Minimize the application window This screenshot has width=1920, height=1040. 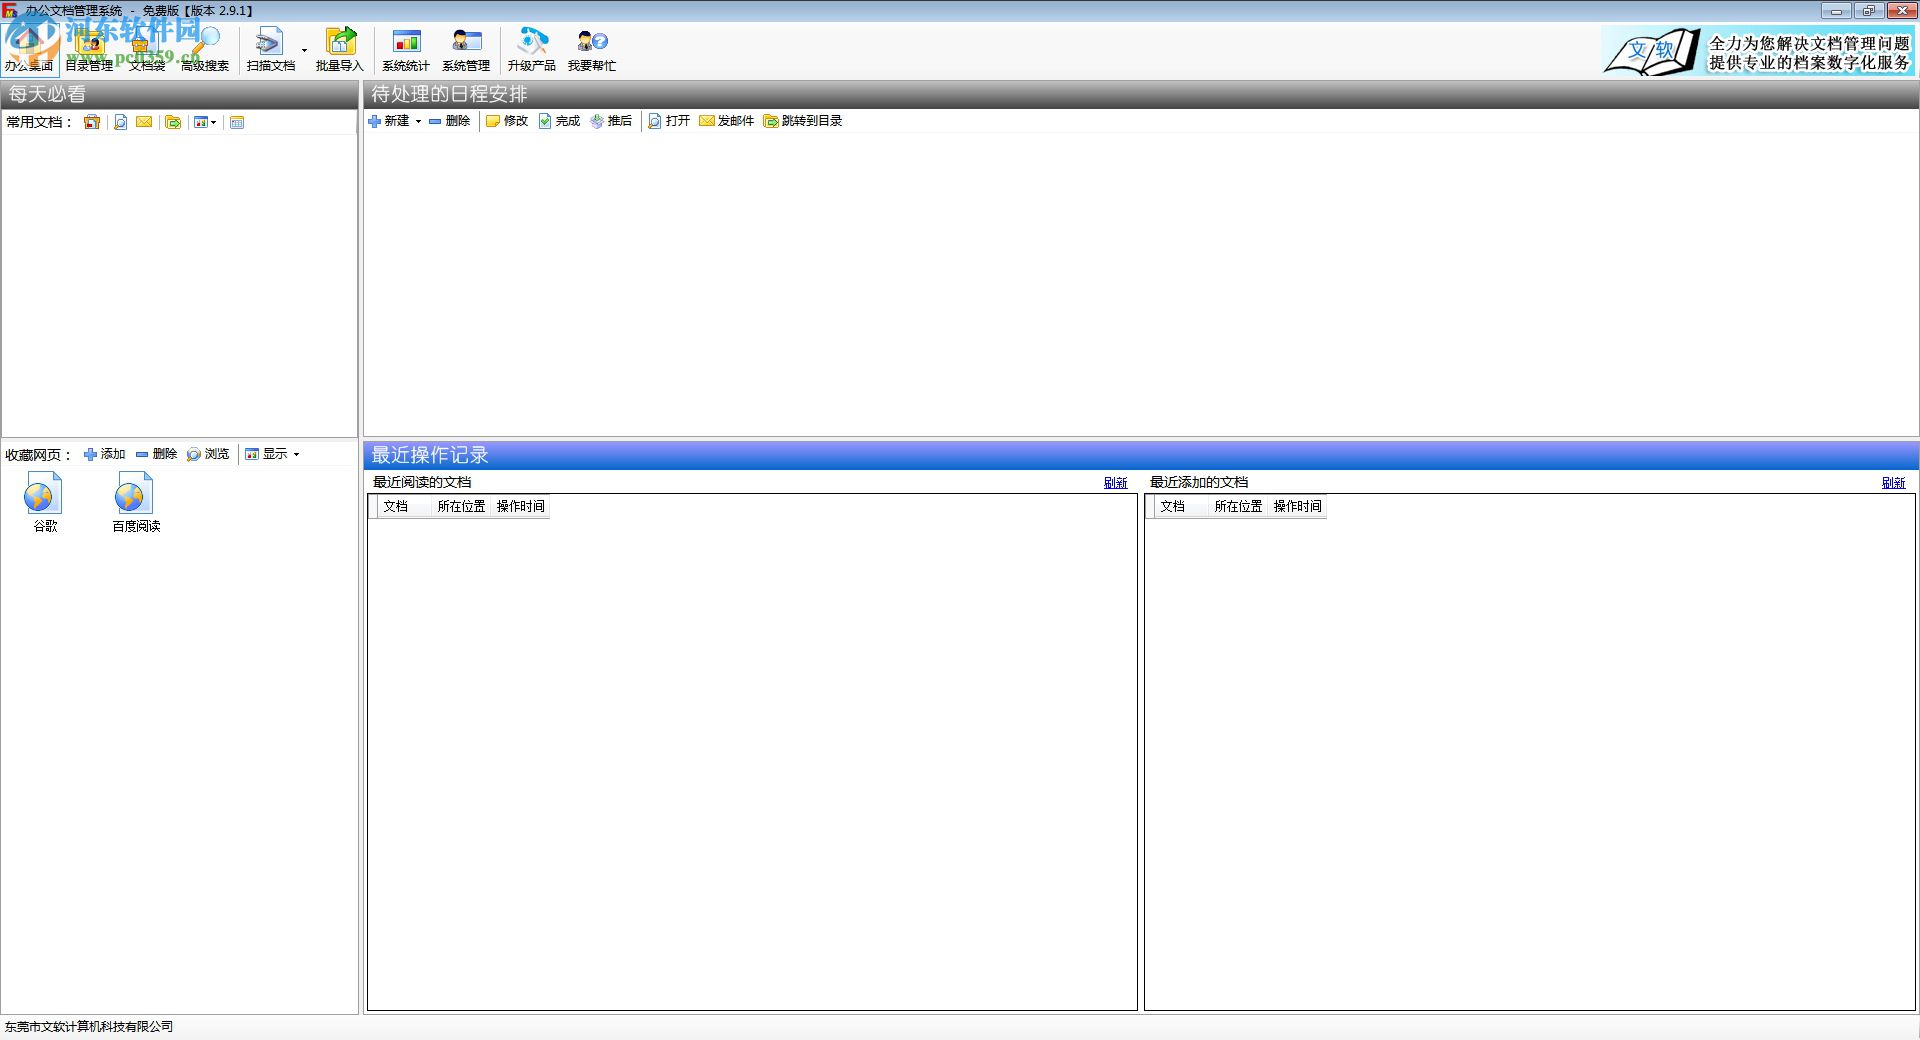coord(1836,11)
